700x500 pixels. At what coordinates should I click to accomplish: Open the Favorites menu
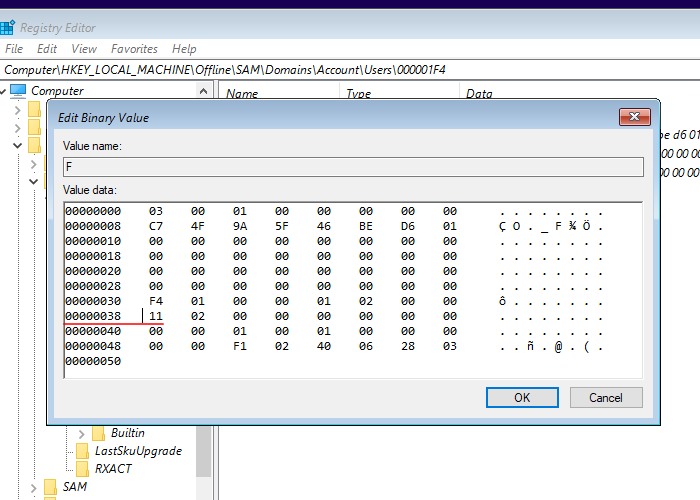pyautogui.click(x=134, y=49)
